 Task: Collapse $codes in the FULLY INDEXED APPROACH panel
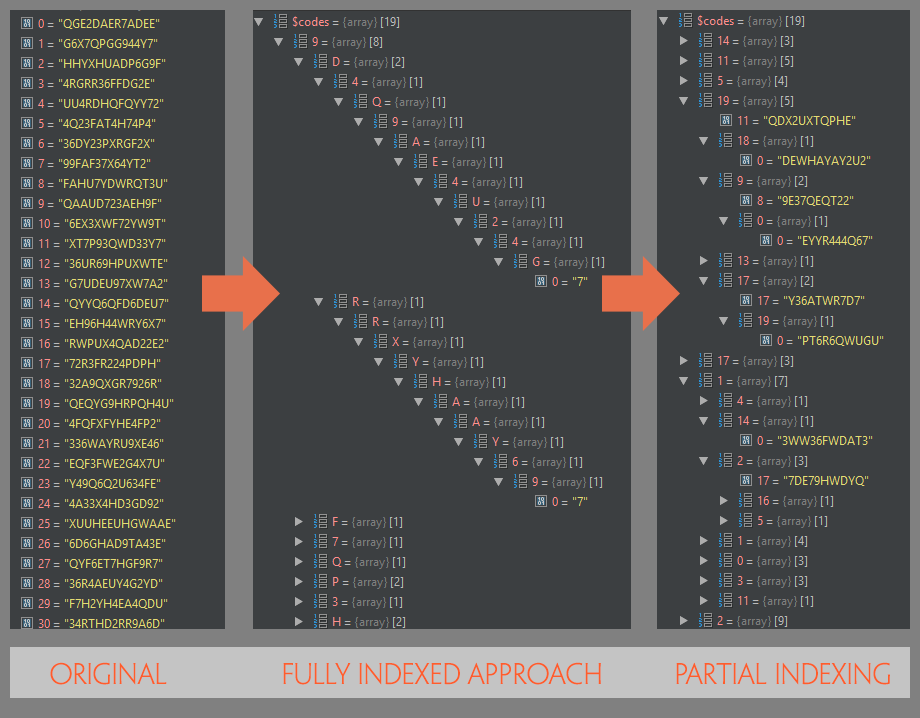(x=259, y=22)
